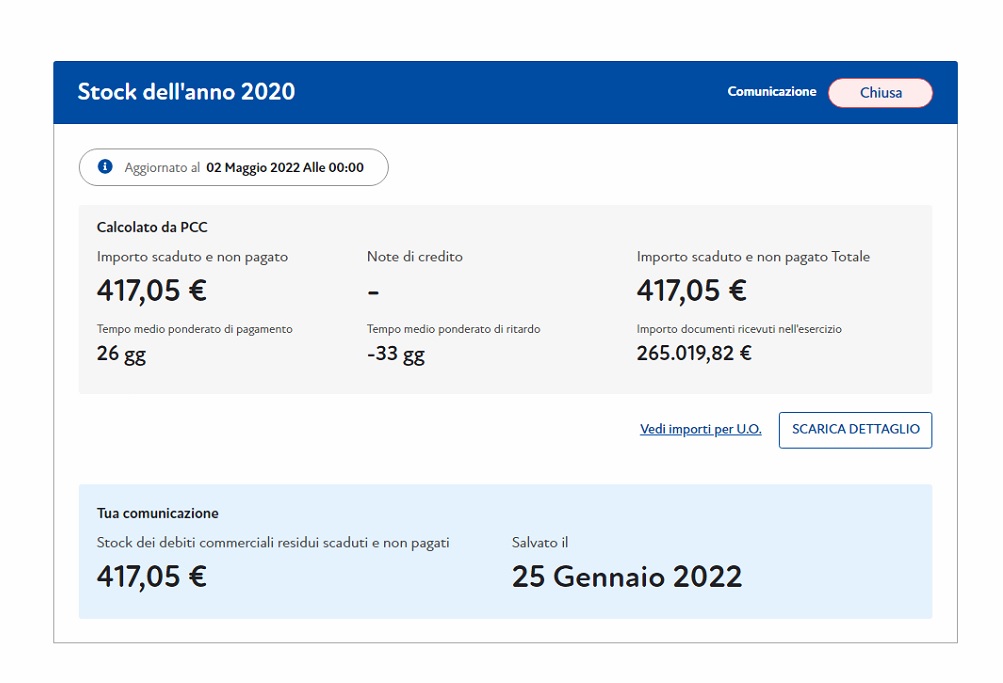Image resolution: width=1003 pixels, height=683 pixels.
Task: Open the Vedi importi per U.O. link
Action: pos(700,429)
